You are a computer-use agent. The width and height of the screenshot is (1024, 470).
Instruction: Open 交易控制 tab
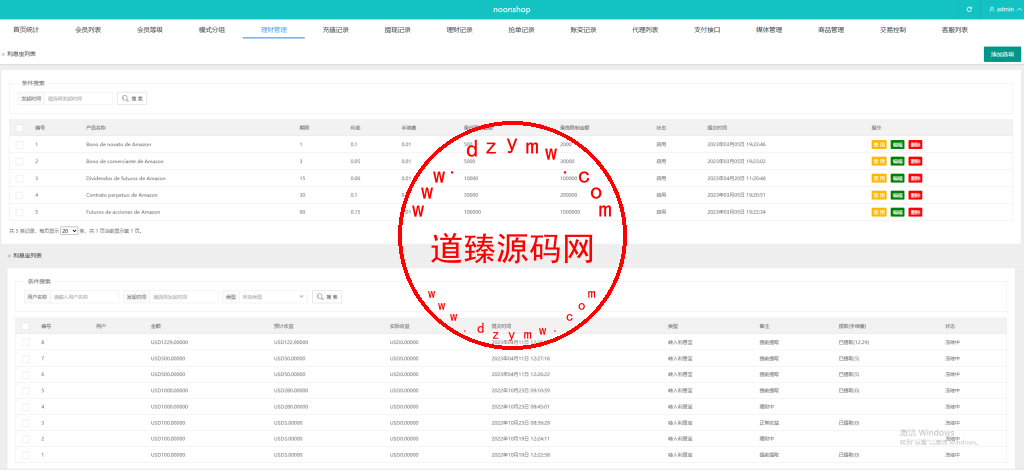click(893, 30)
